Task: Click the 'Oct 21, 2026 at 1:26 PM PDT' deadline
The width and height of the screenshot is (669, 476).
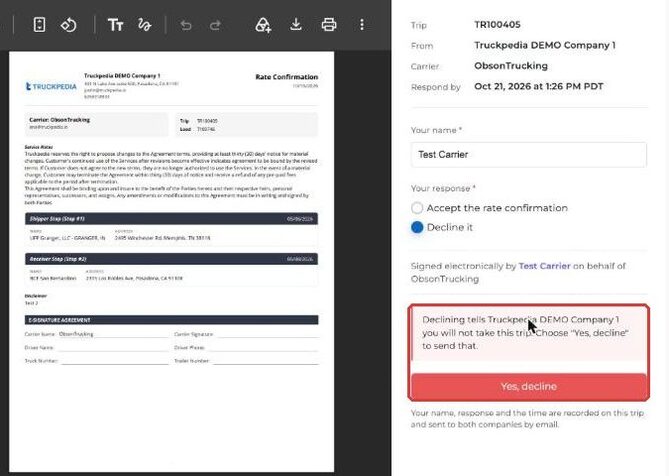Action: 539,86
